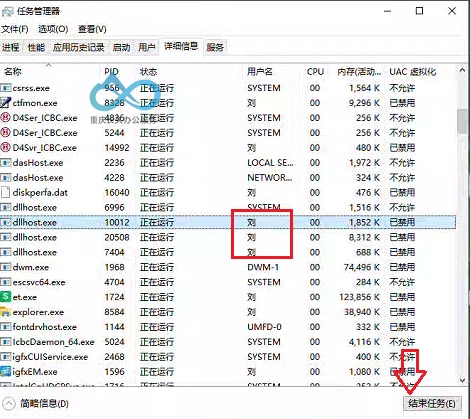This screenshot has height=419, width=470.
Task: Click the Task Manager title bar icon
Action: (8, 12)
